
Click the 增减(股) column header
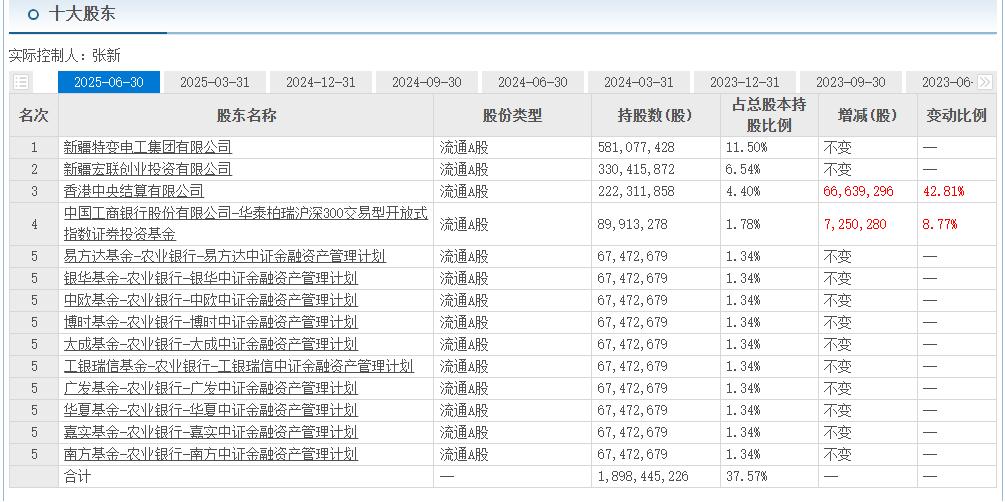pyautogui.click(x=867, y=115)
